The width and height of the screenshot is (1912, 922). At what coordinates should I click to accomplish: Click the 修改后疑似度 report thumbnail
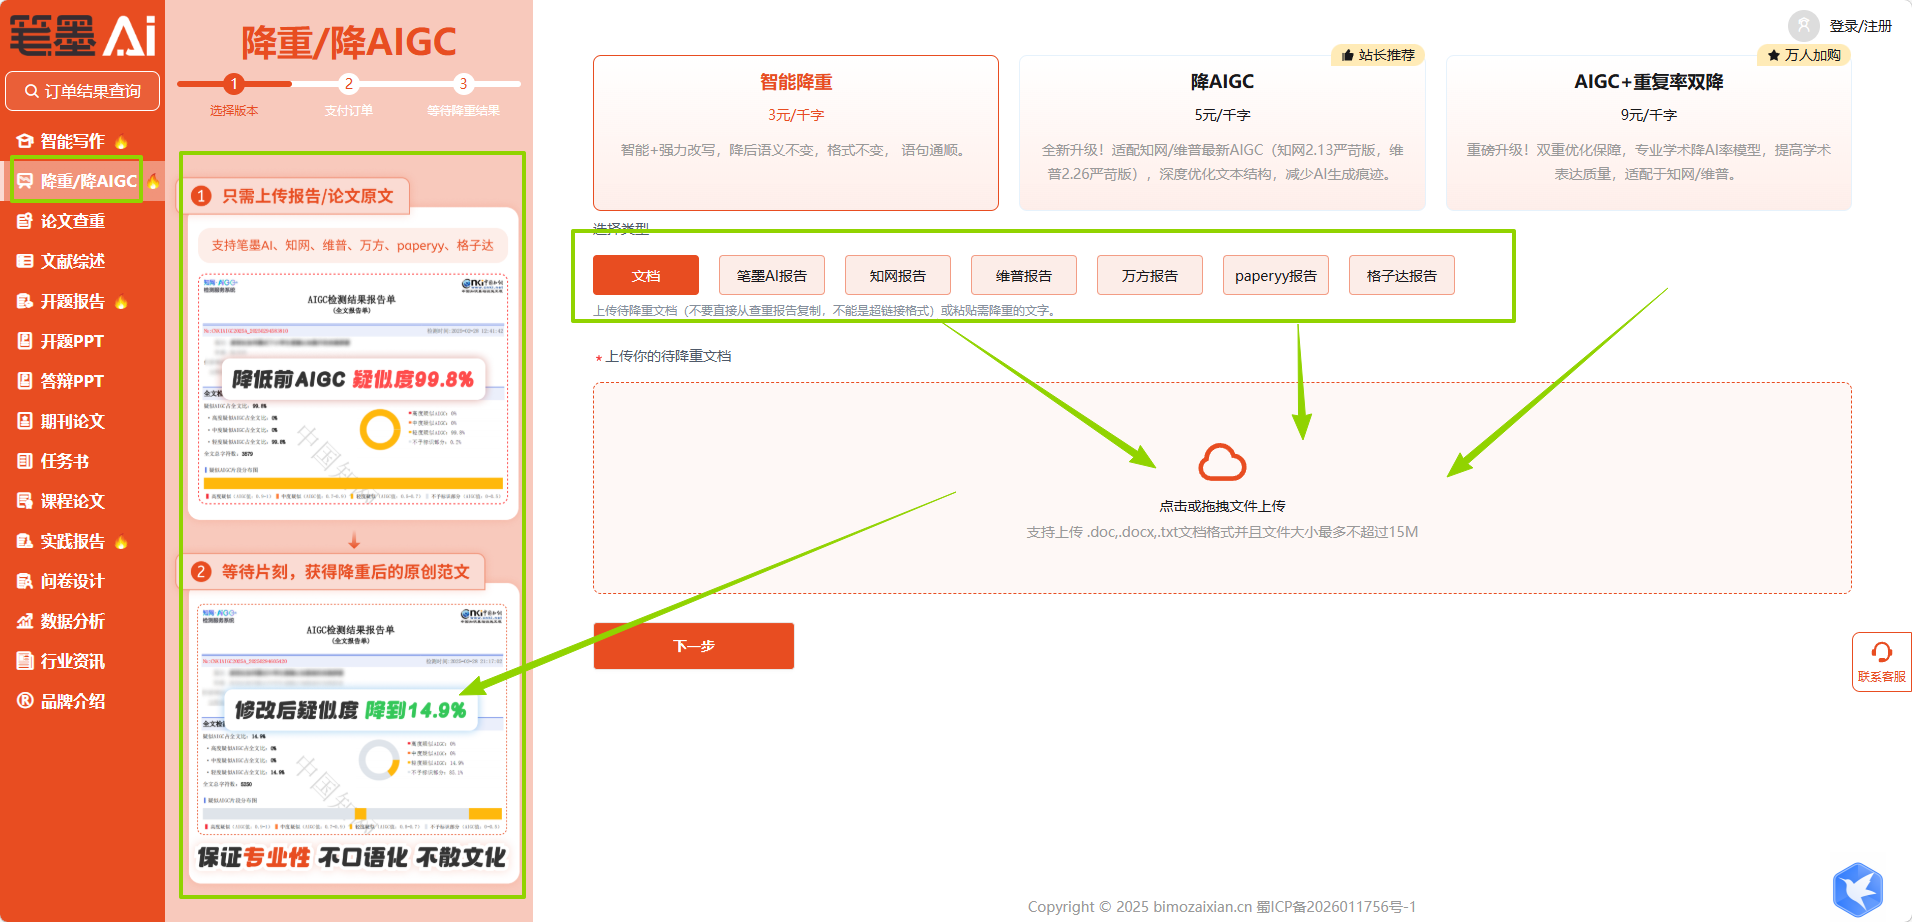point(352,719)
